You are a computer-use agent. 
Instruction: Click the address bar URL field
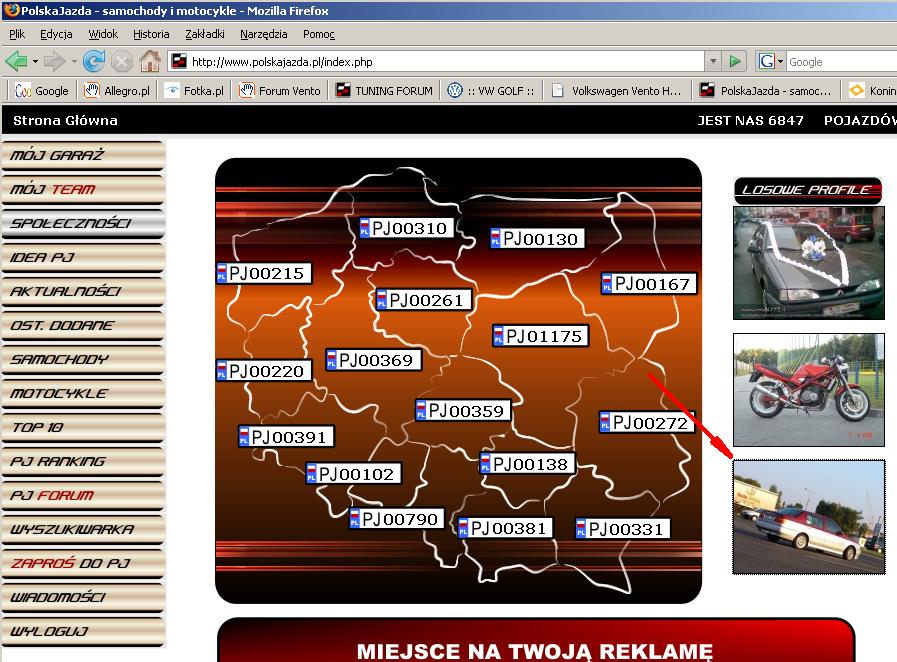click(x=440, y=61)
